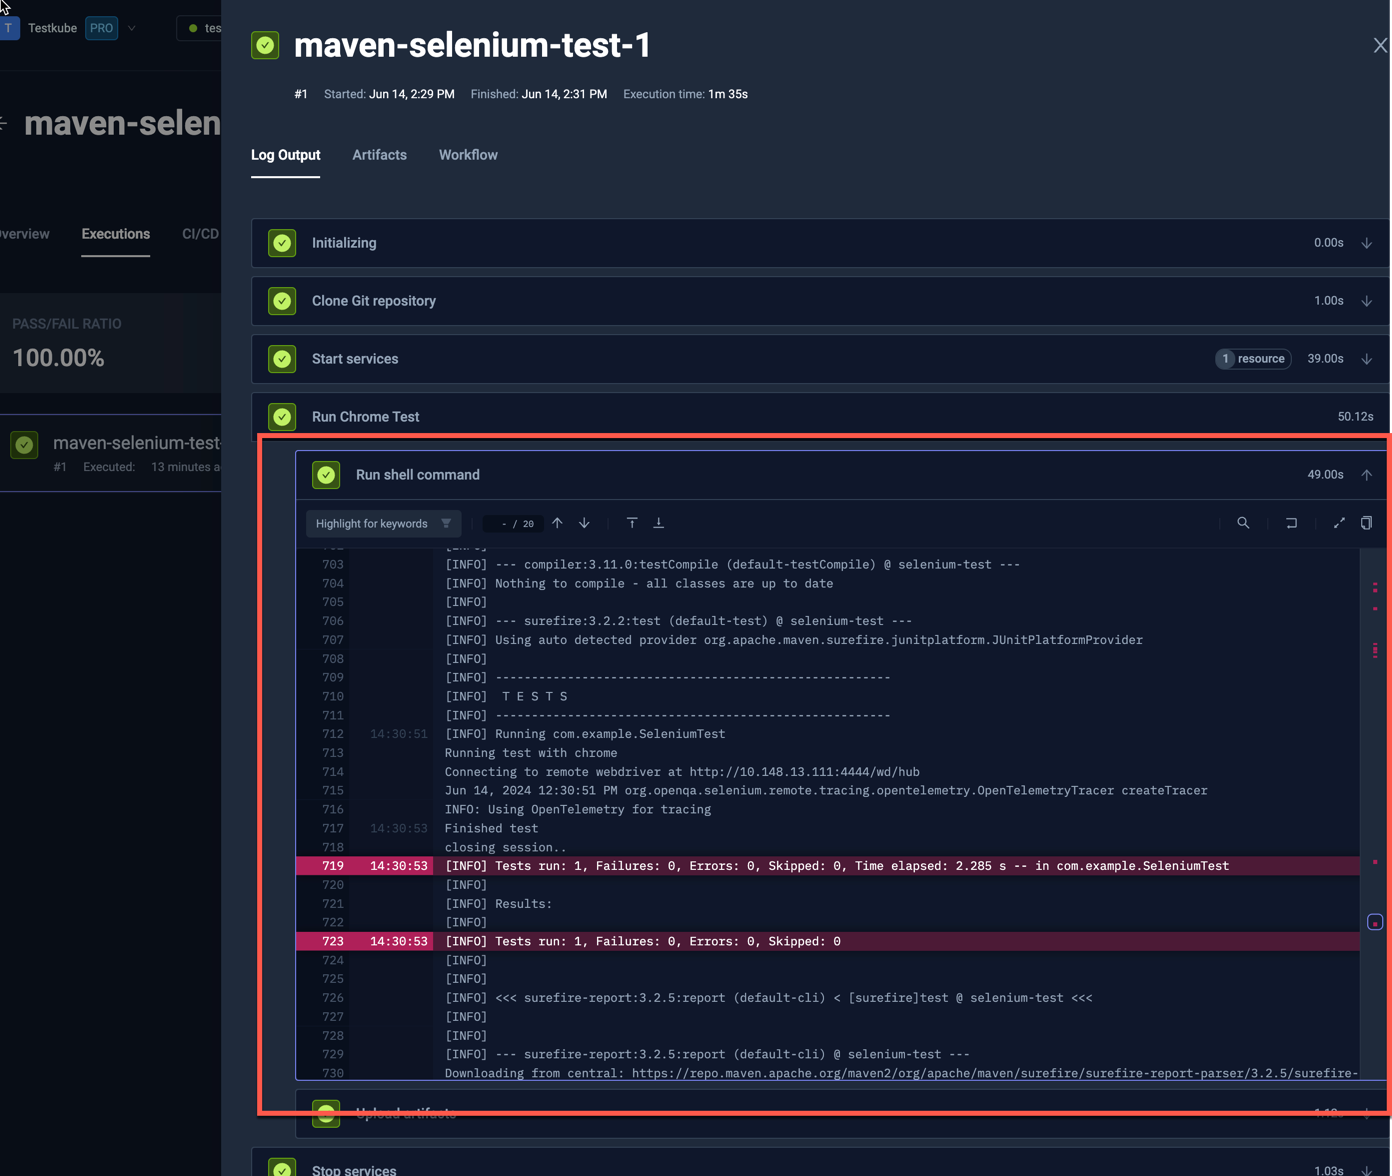This screenshot has width=1392, height=1176.
Task: Toggle the Run shell command success status icon
Action: 326,474
